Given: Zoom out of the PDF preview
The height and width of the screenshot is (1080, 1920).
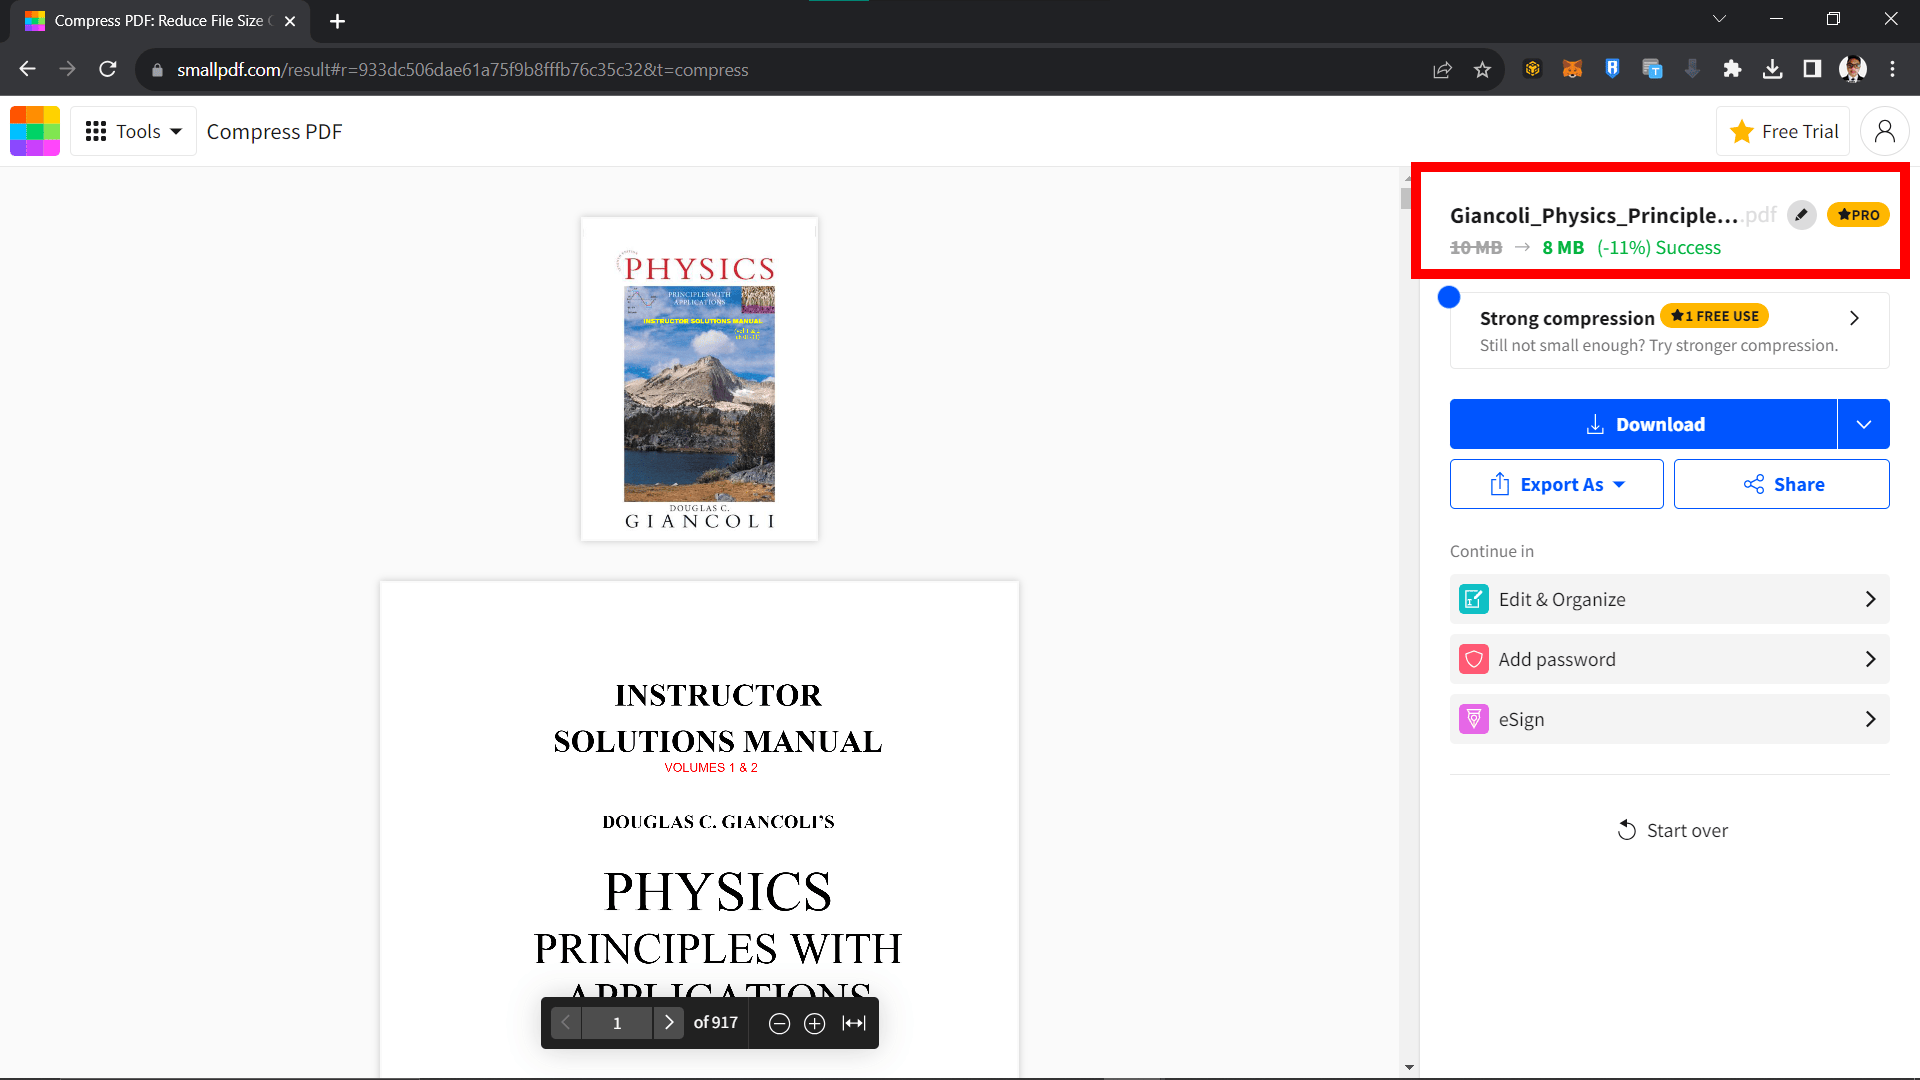Looking at the screenshot, I should click(x=779, y=1022).
